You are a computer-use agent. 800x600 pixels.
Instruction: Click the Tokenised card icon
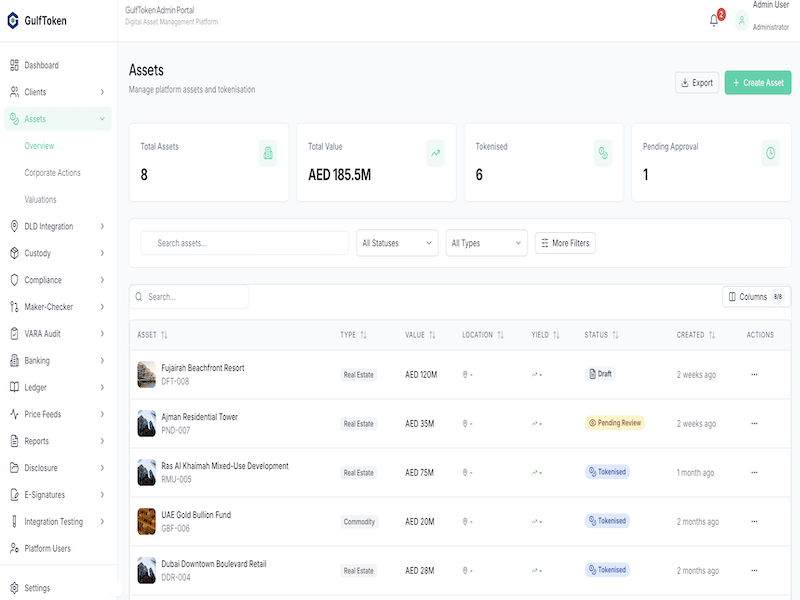click(603, 153)
